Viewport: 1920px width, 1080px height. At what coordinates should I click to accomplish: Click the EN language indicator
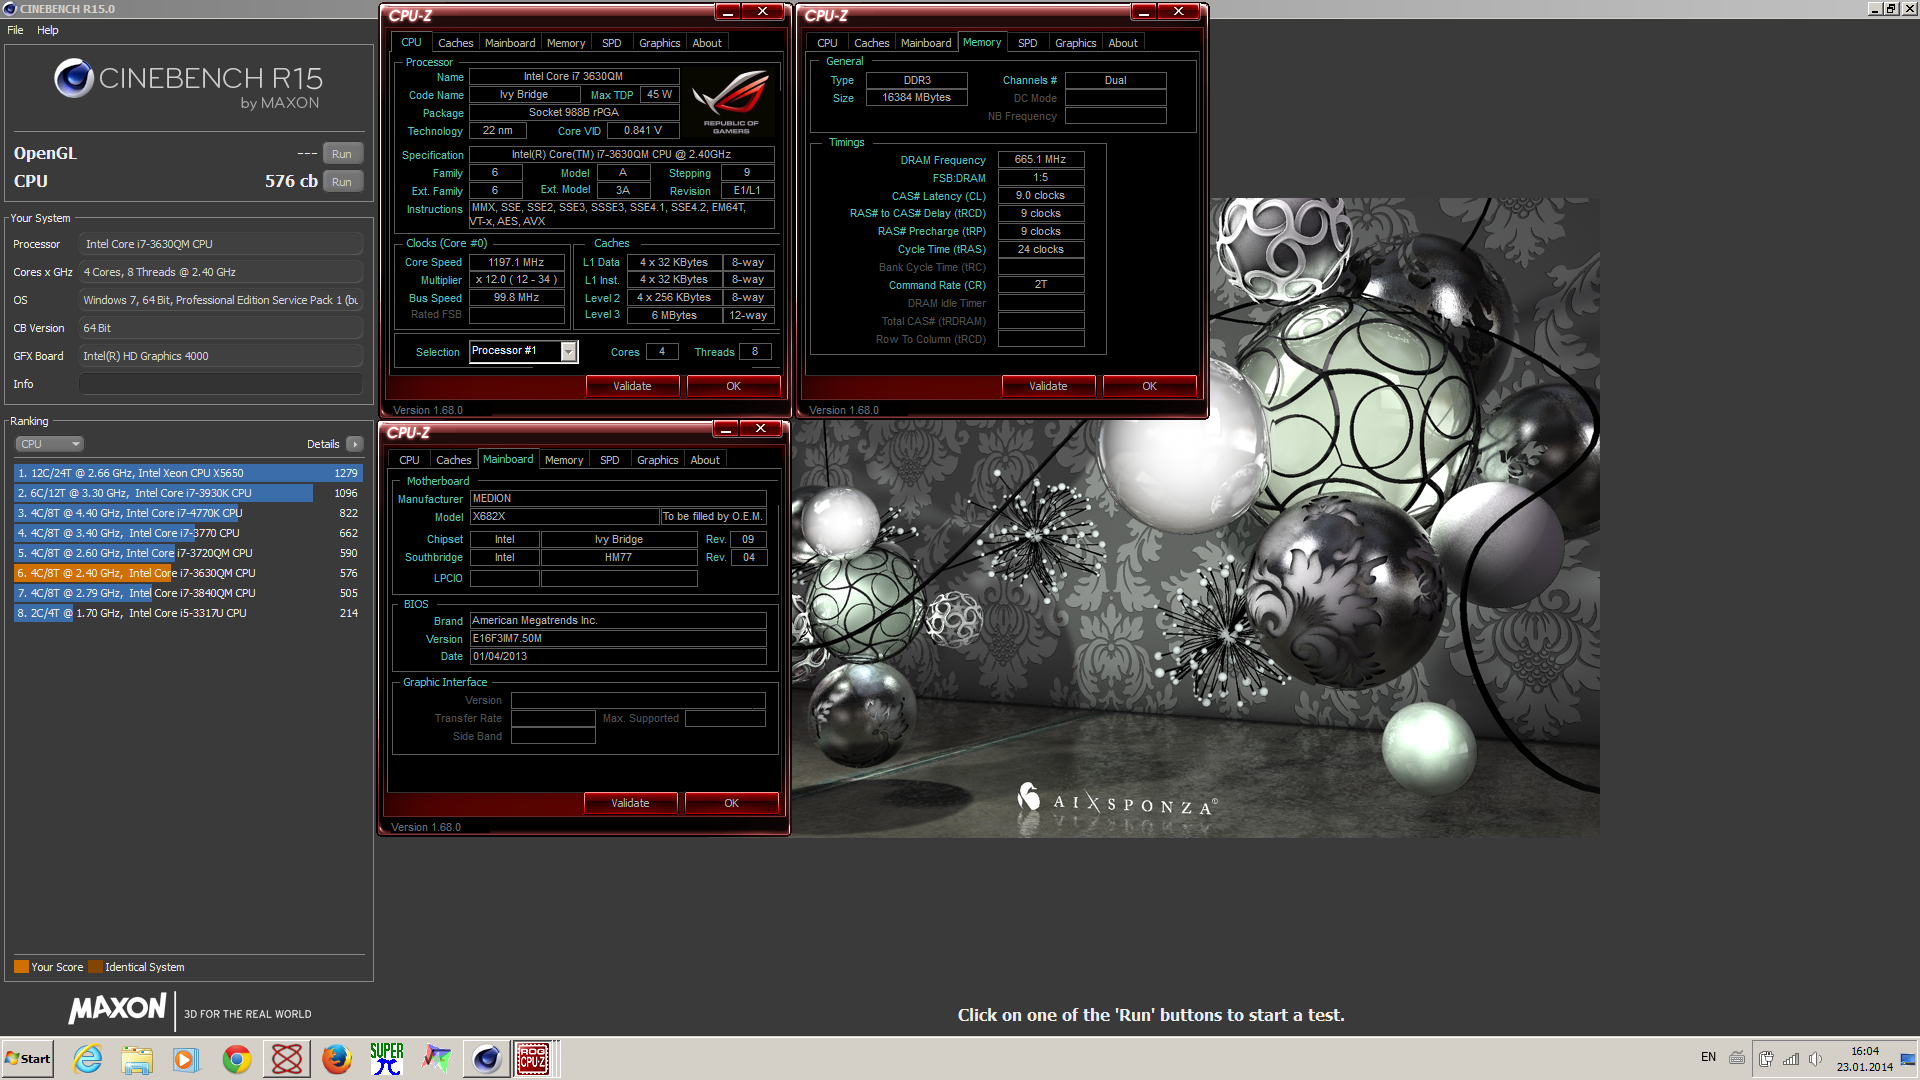coord(1708,1058)
